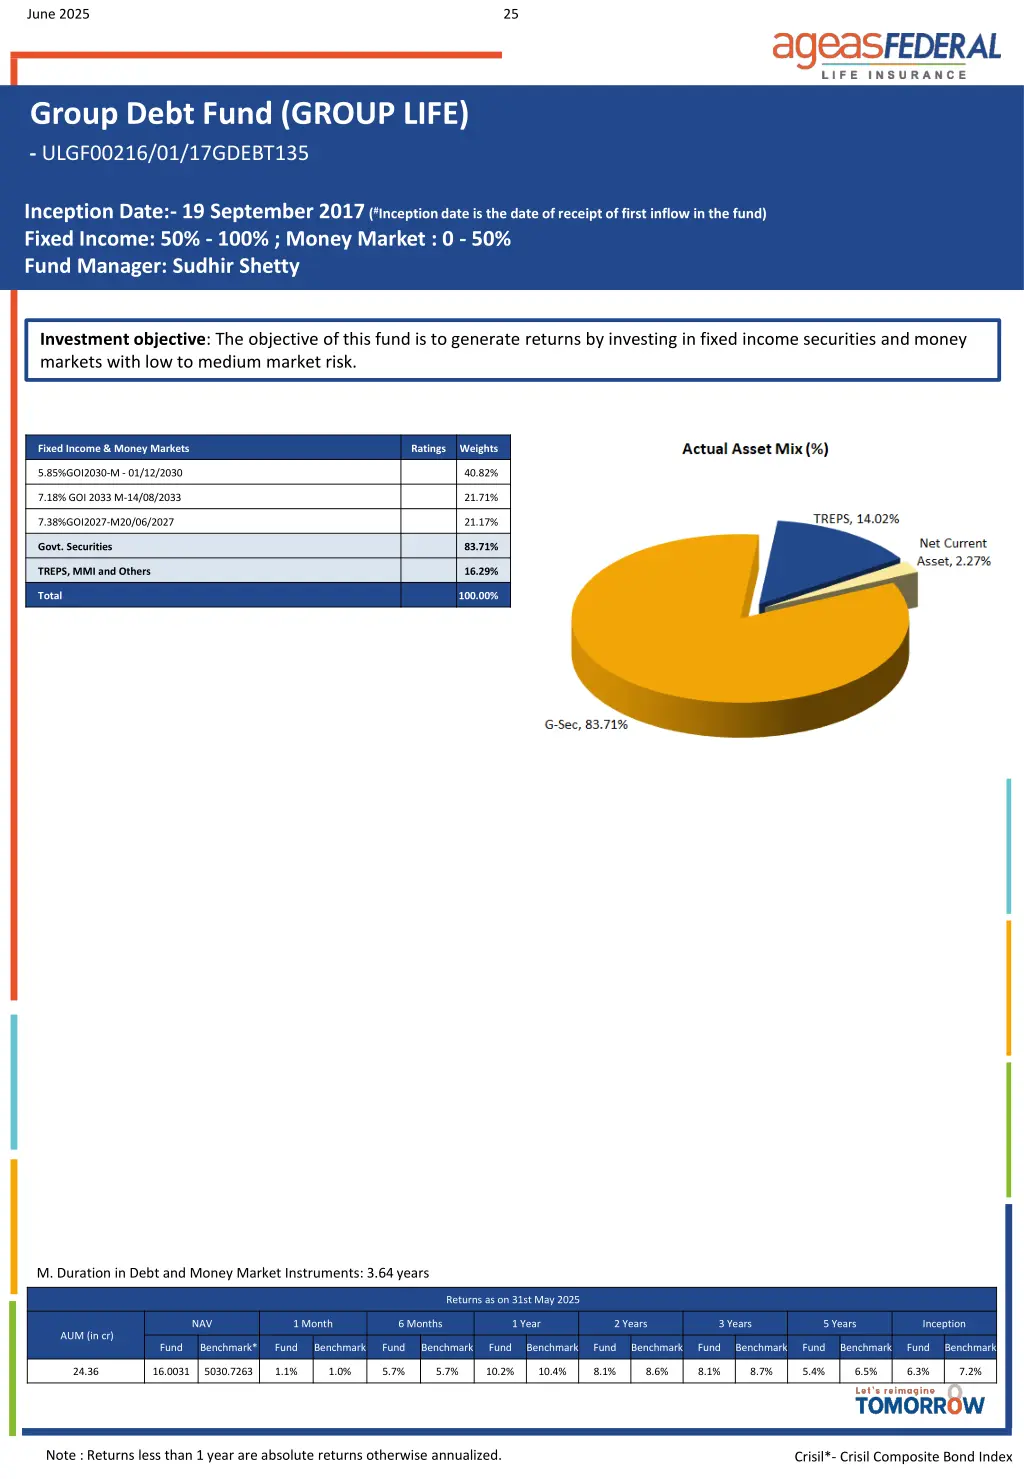Click the "1 Month" column header
1024x1479 pixels.
coord(313,1324)
